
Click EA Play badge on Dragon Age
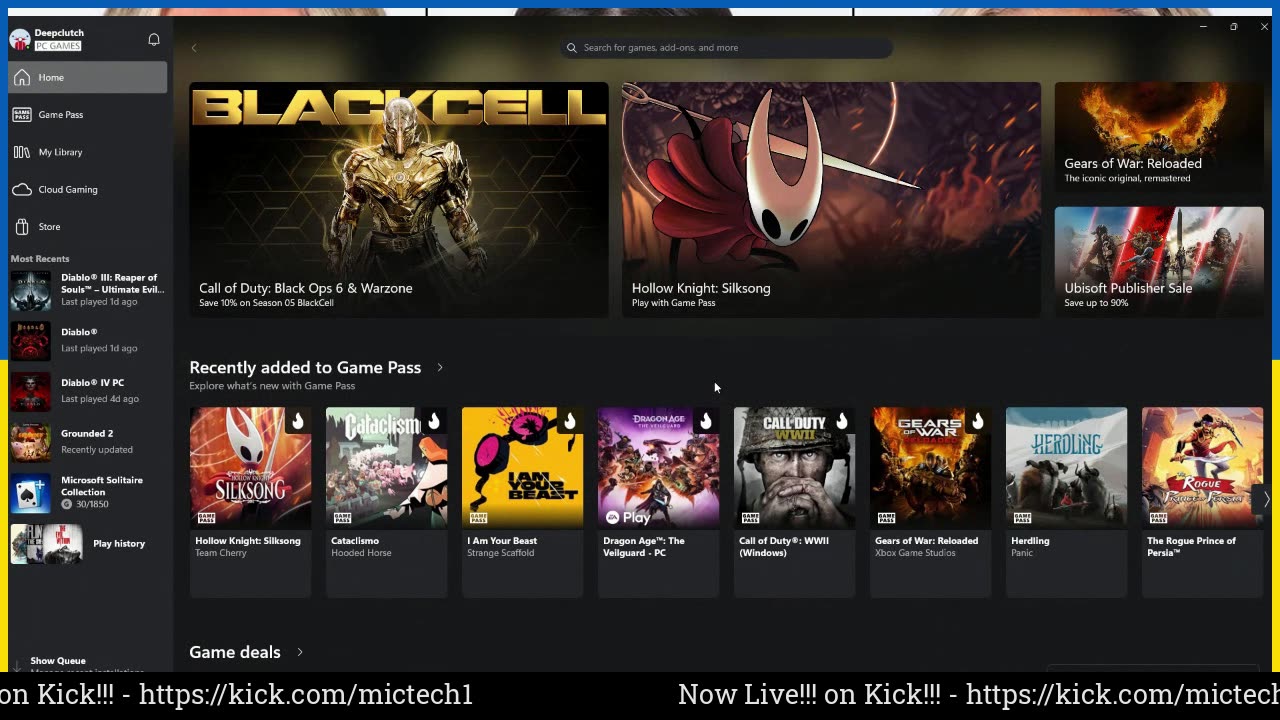tap(628, 517)
